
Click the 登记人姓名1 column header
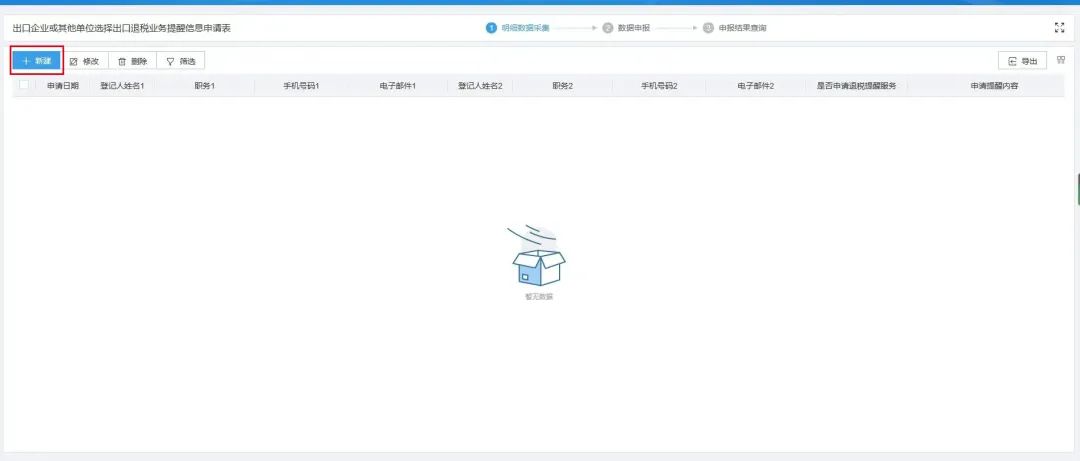[x=123, y=86]
